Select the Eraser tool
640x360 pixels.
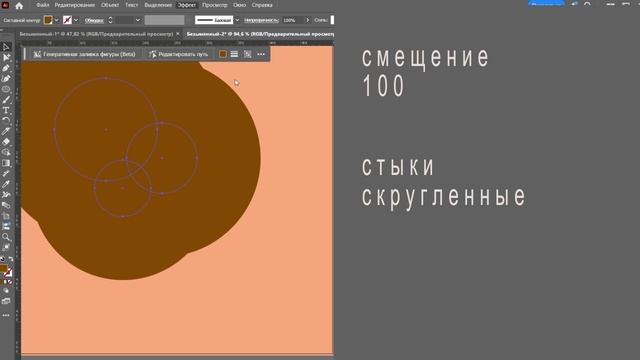(x=6, y=142)
